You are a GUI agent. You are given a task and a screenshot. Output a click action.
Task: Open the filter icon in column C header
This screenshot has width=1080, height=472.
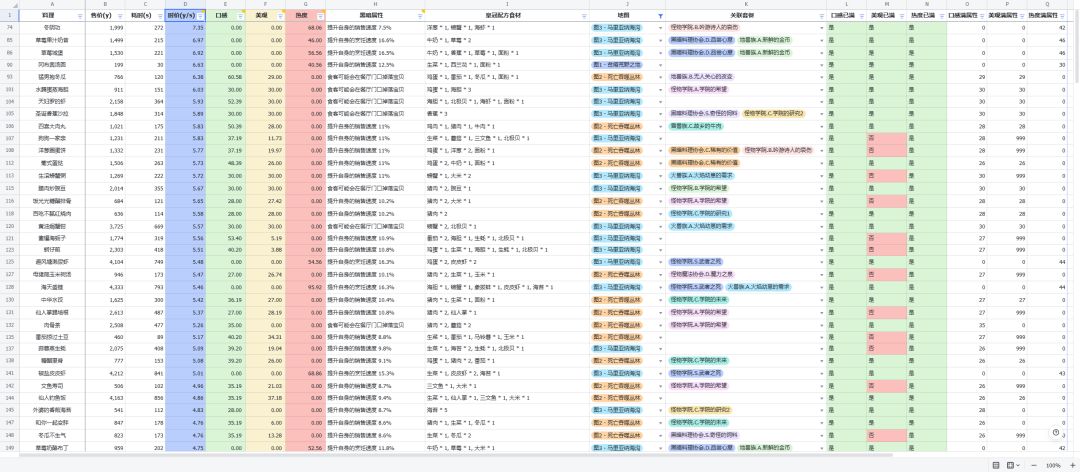point(160,15)
